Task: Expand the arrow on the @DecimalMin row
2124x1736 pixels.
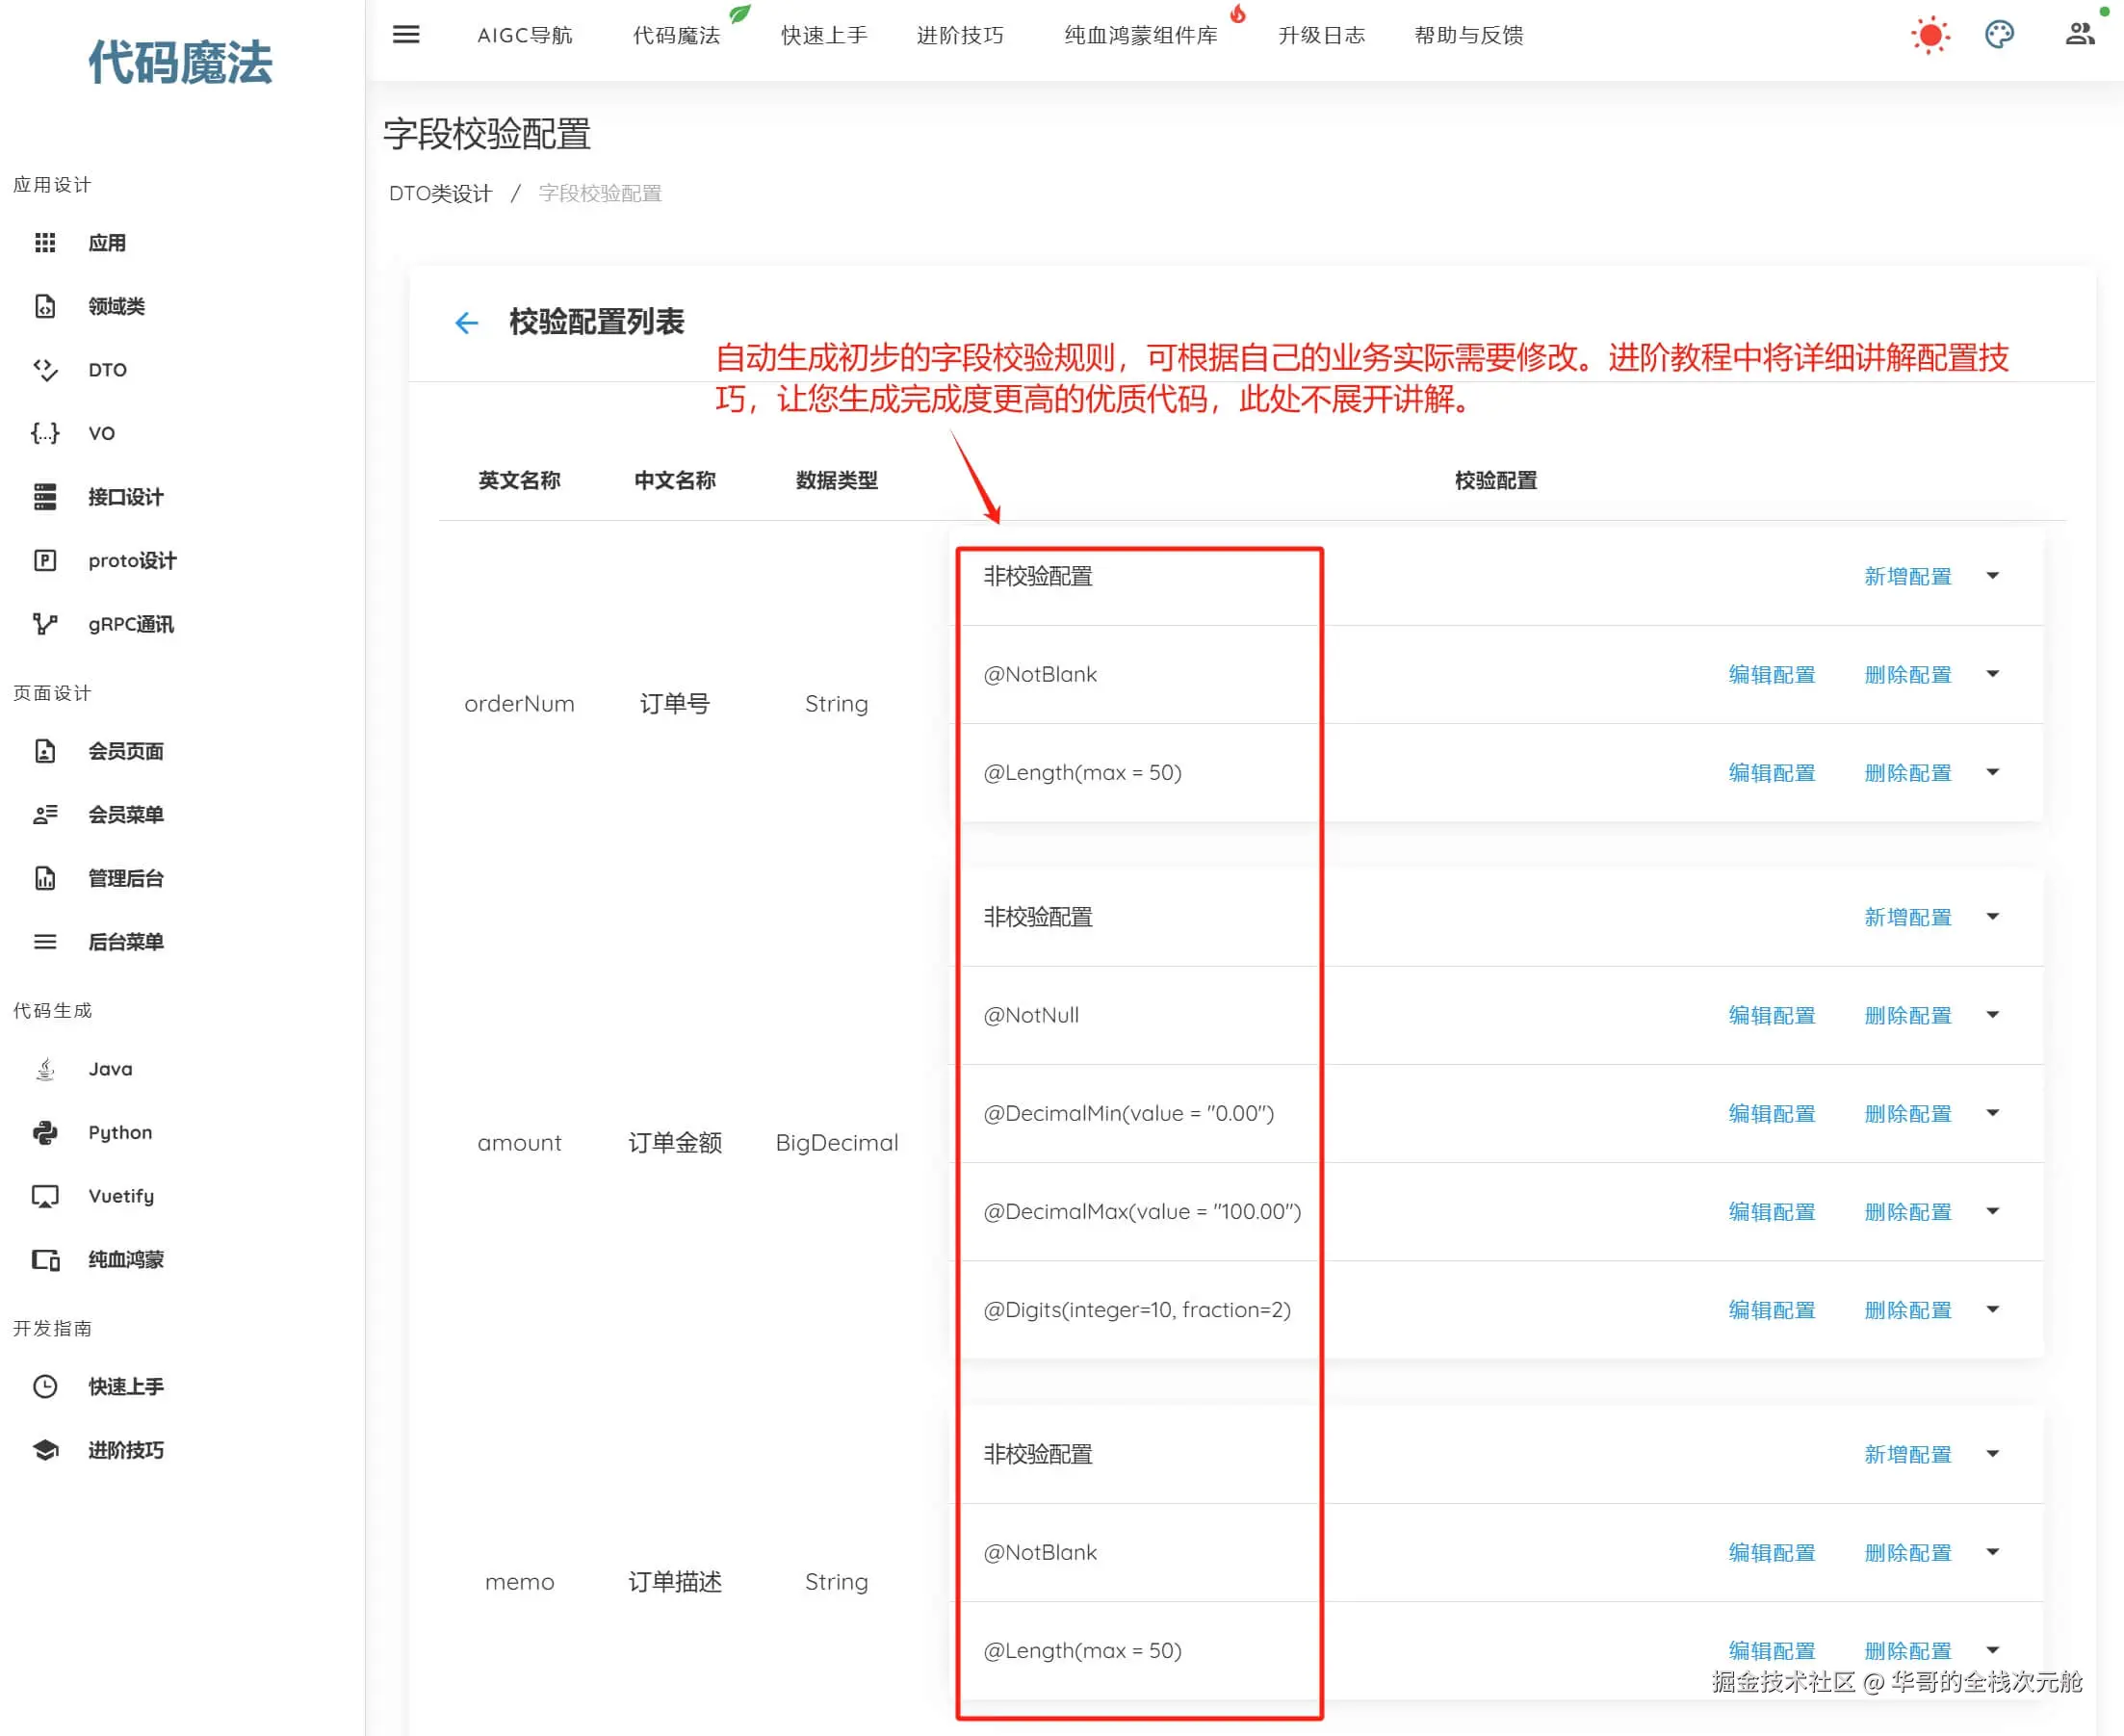Action: pyautogui.click(x=1992, y=1113)
